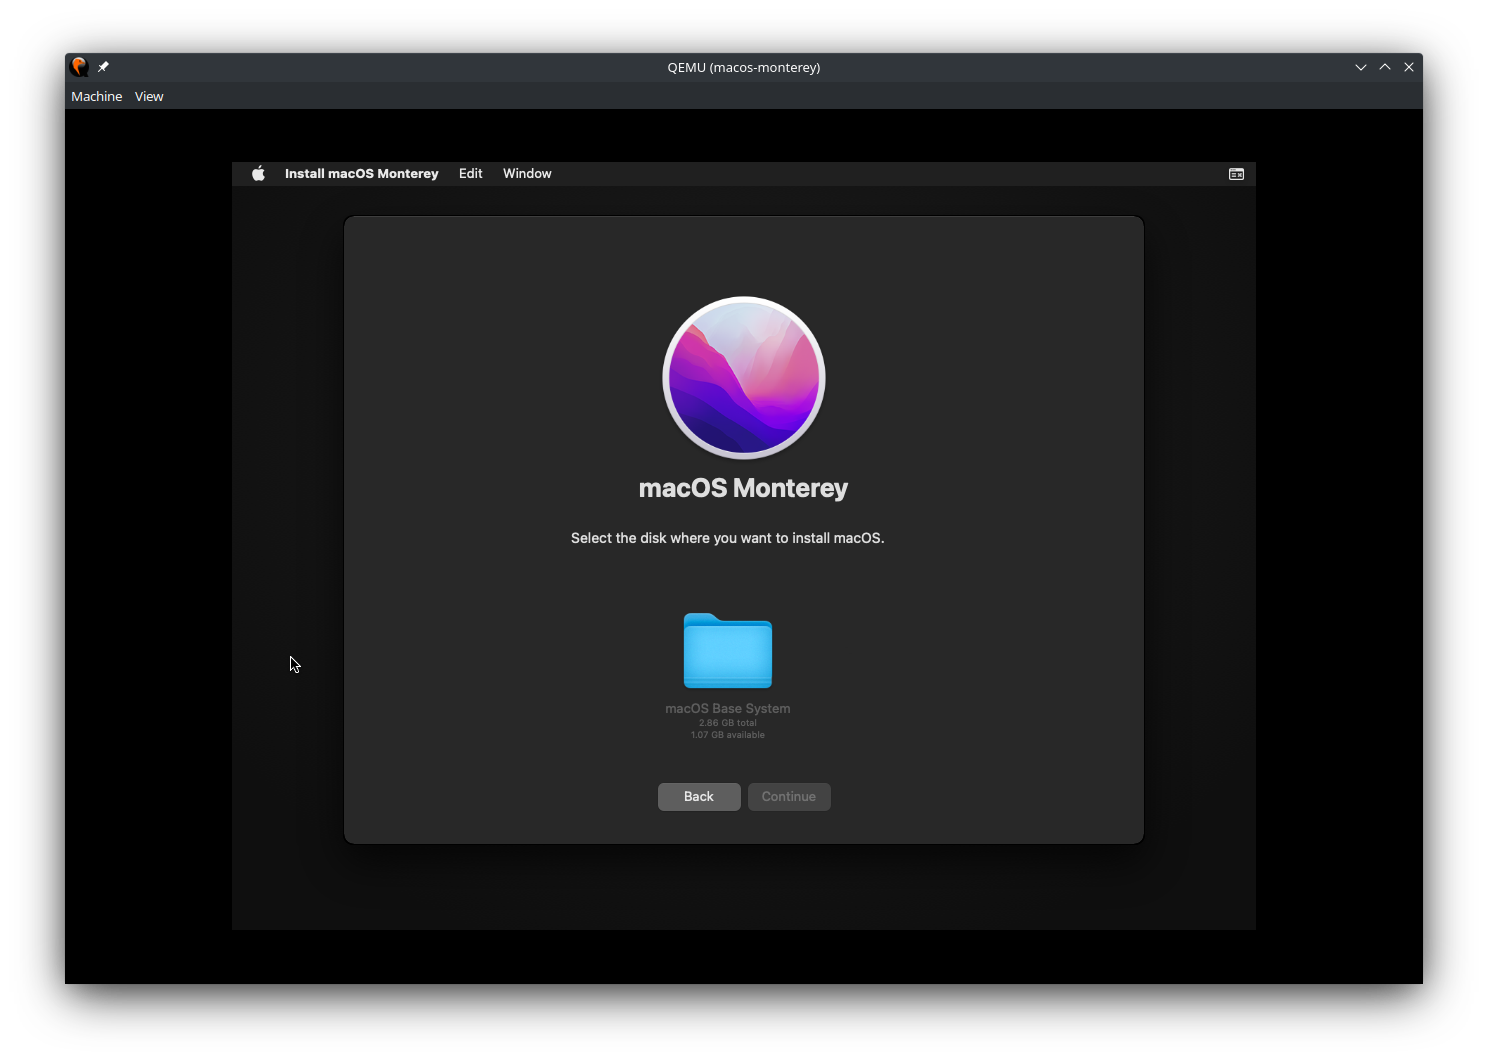
Task: Maximize the QEMU window
Action: (x=1385, y=67)
